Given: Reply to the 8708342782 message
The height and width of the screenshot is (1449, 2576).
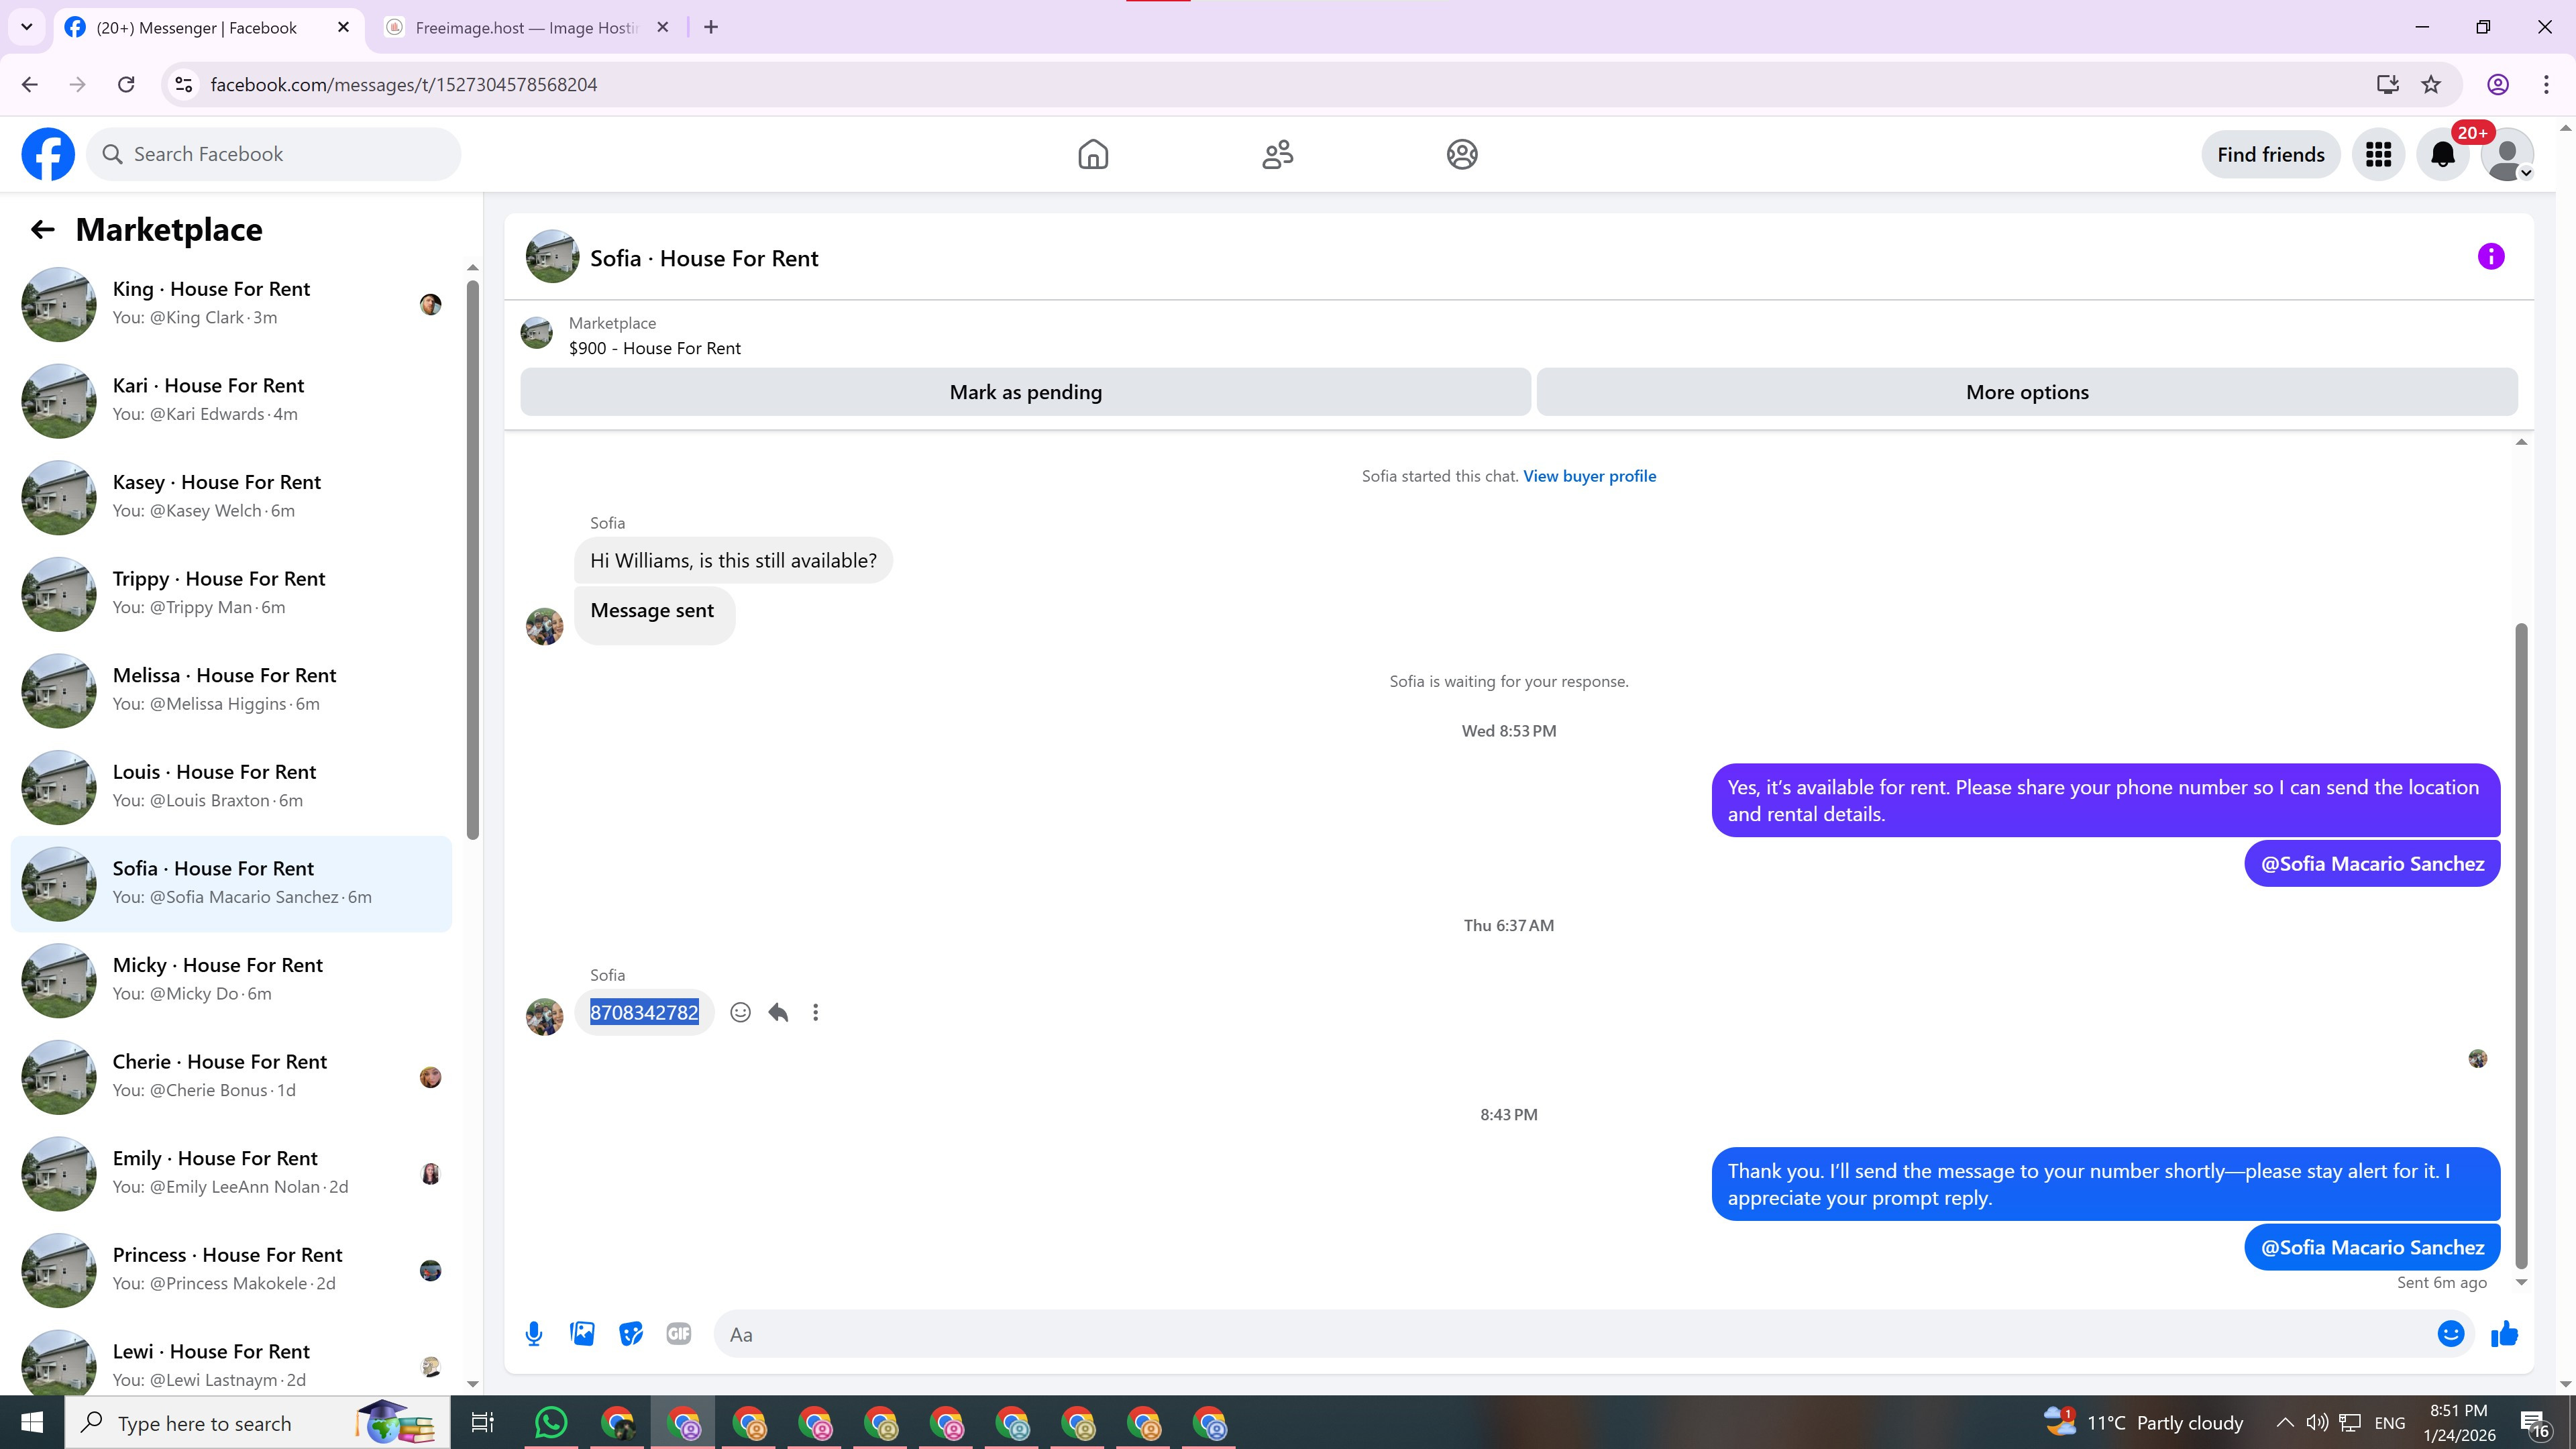Looking at the screenshot, I should [x=778, y=1012].
